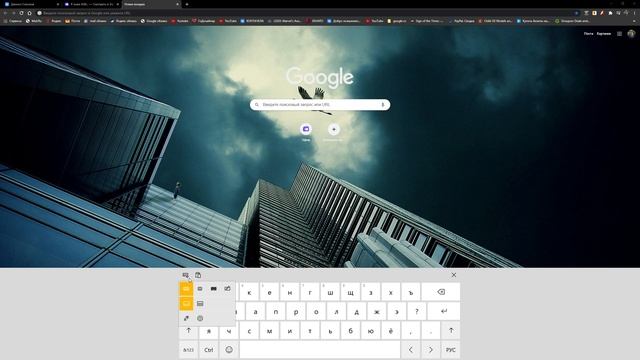
Task: Click the Google logo
Action: pos(320,78)
